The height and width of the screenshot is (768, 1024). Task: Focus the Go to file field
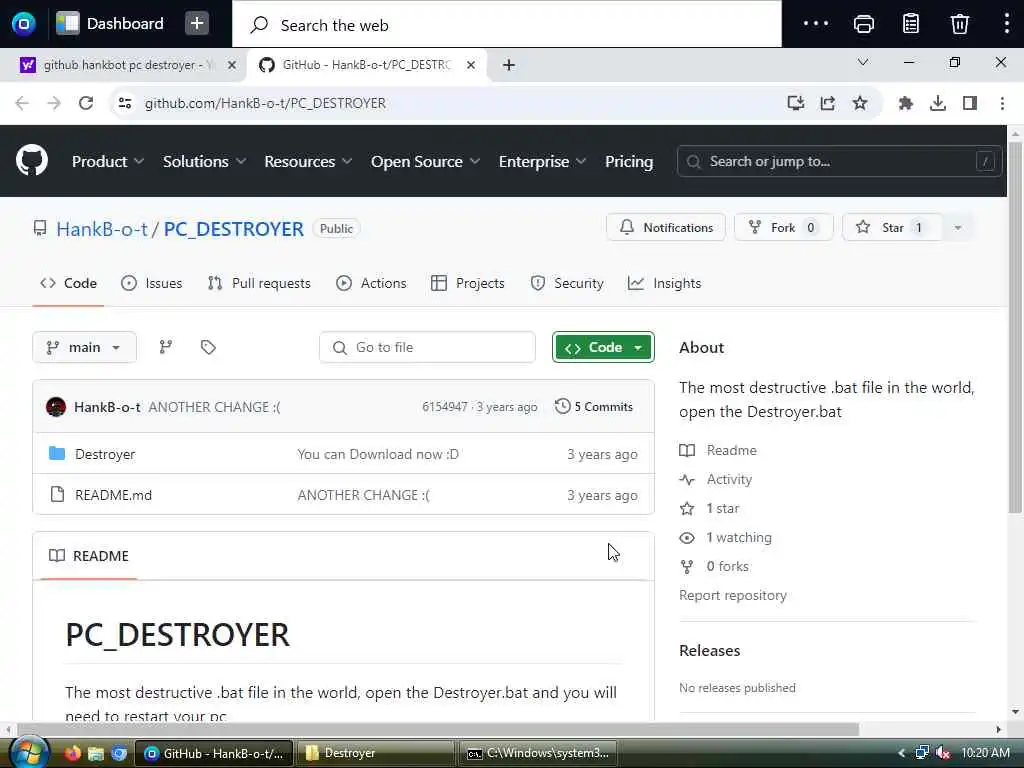click(427, 347)
